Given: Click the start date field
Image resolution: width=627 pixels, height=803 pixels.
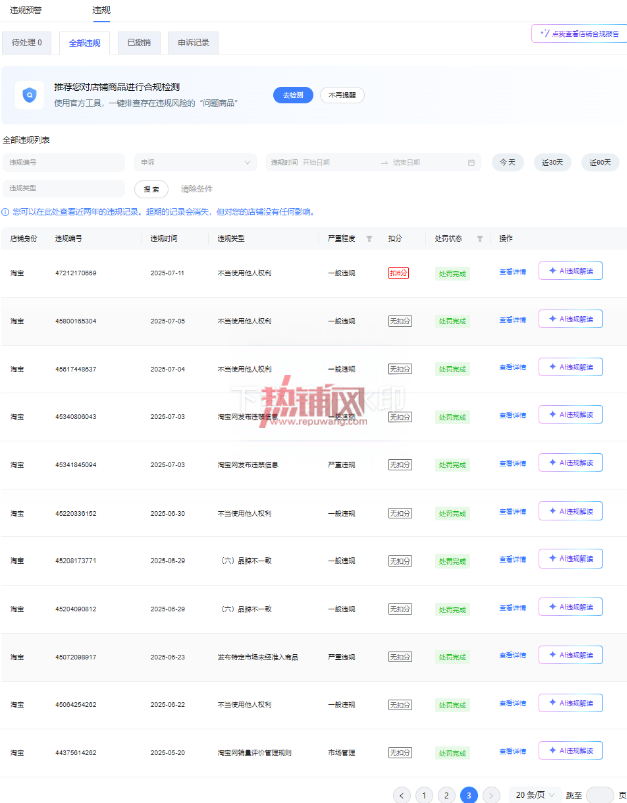Looking at the screenshot, I should [339, 162].
